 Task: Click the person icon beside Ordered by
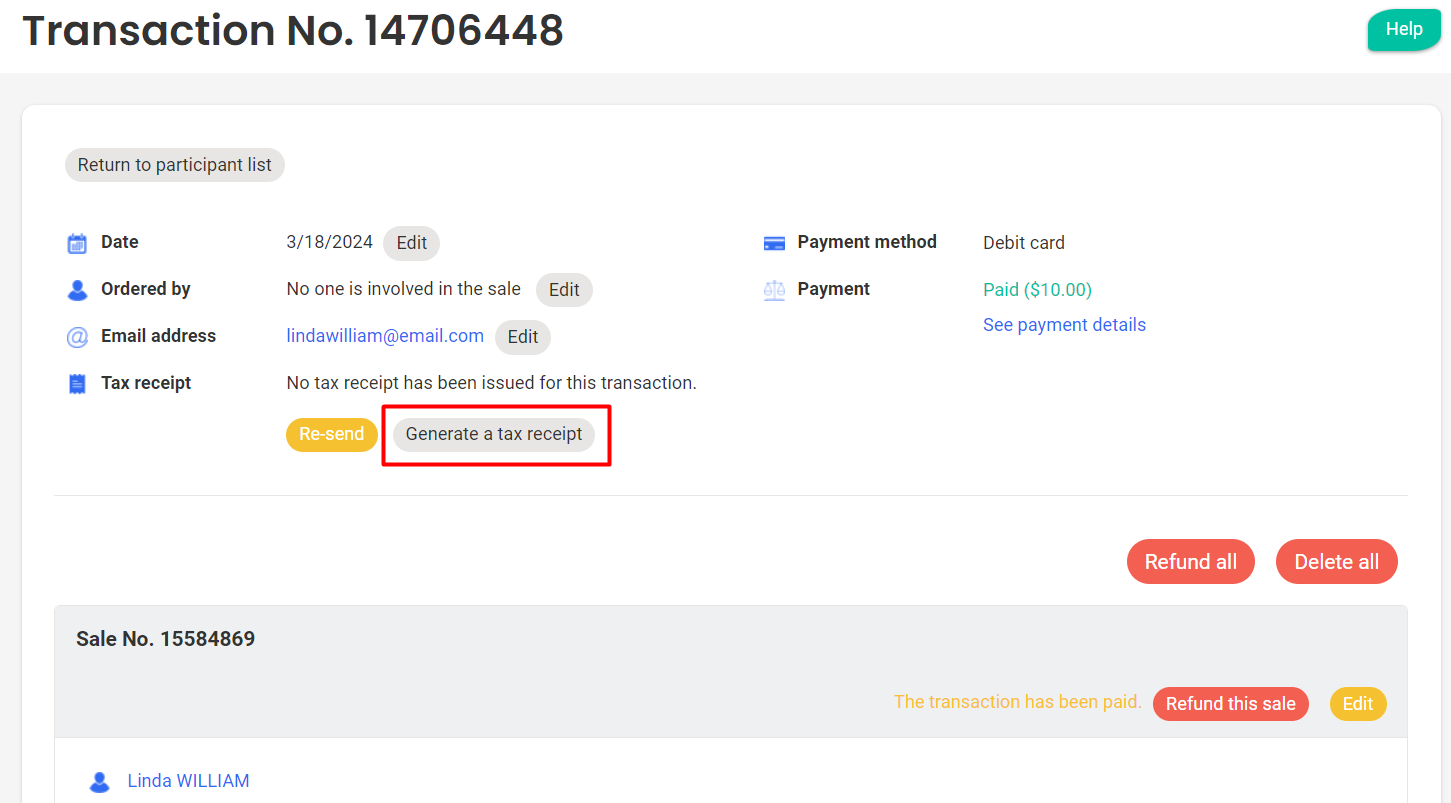pos(77,290)
